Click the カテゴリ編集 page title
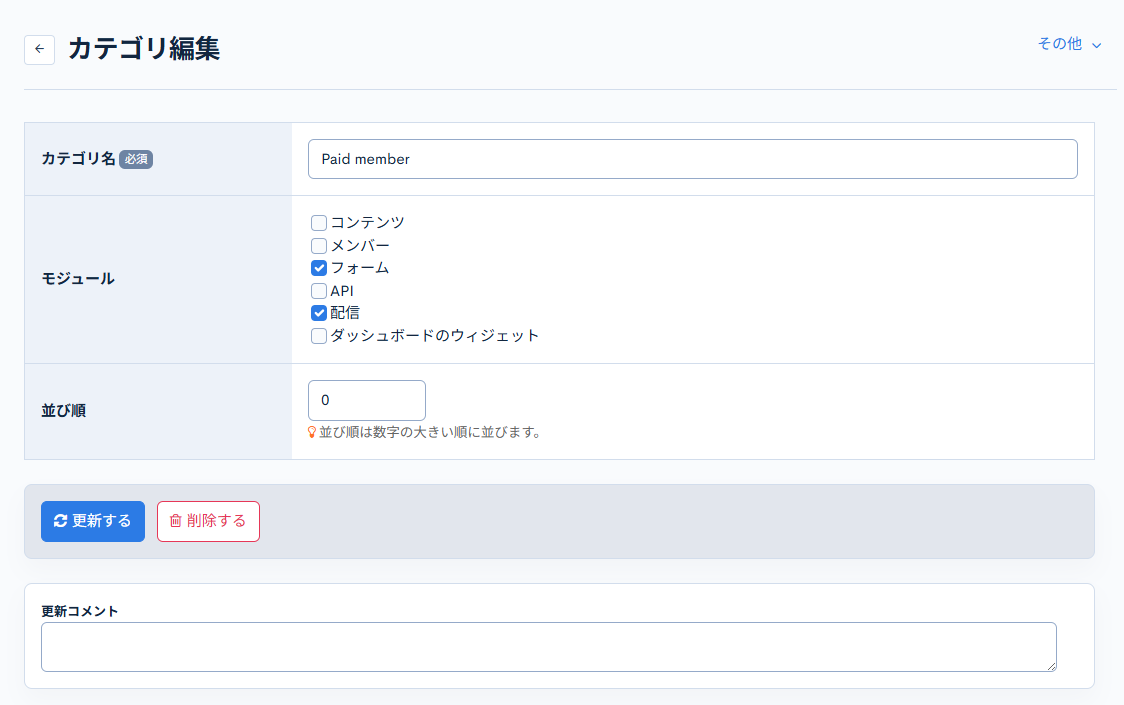Image resolution: width=1124 pixels, height=705 pixels. tap(145, 48)
